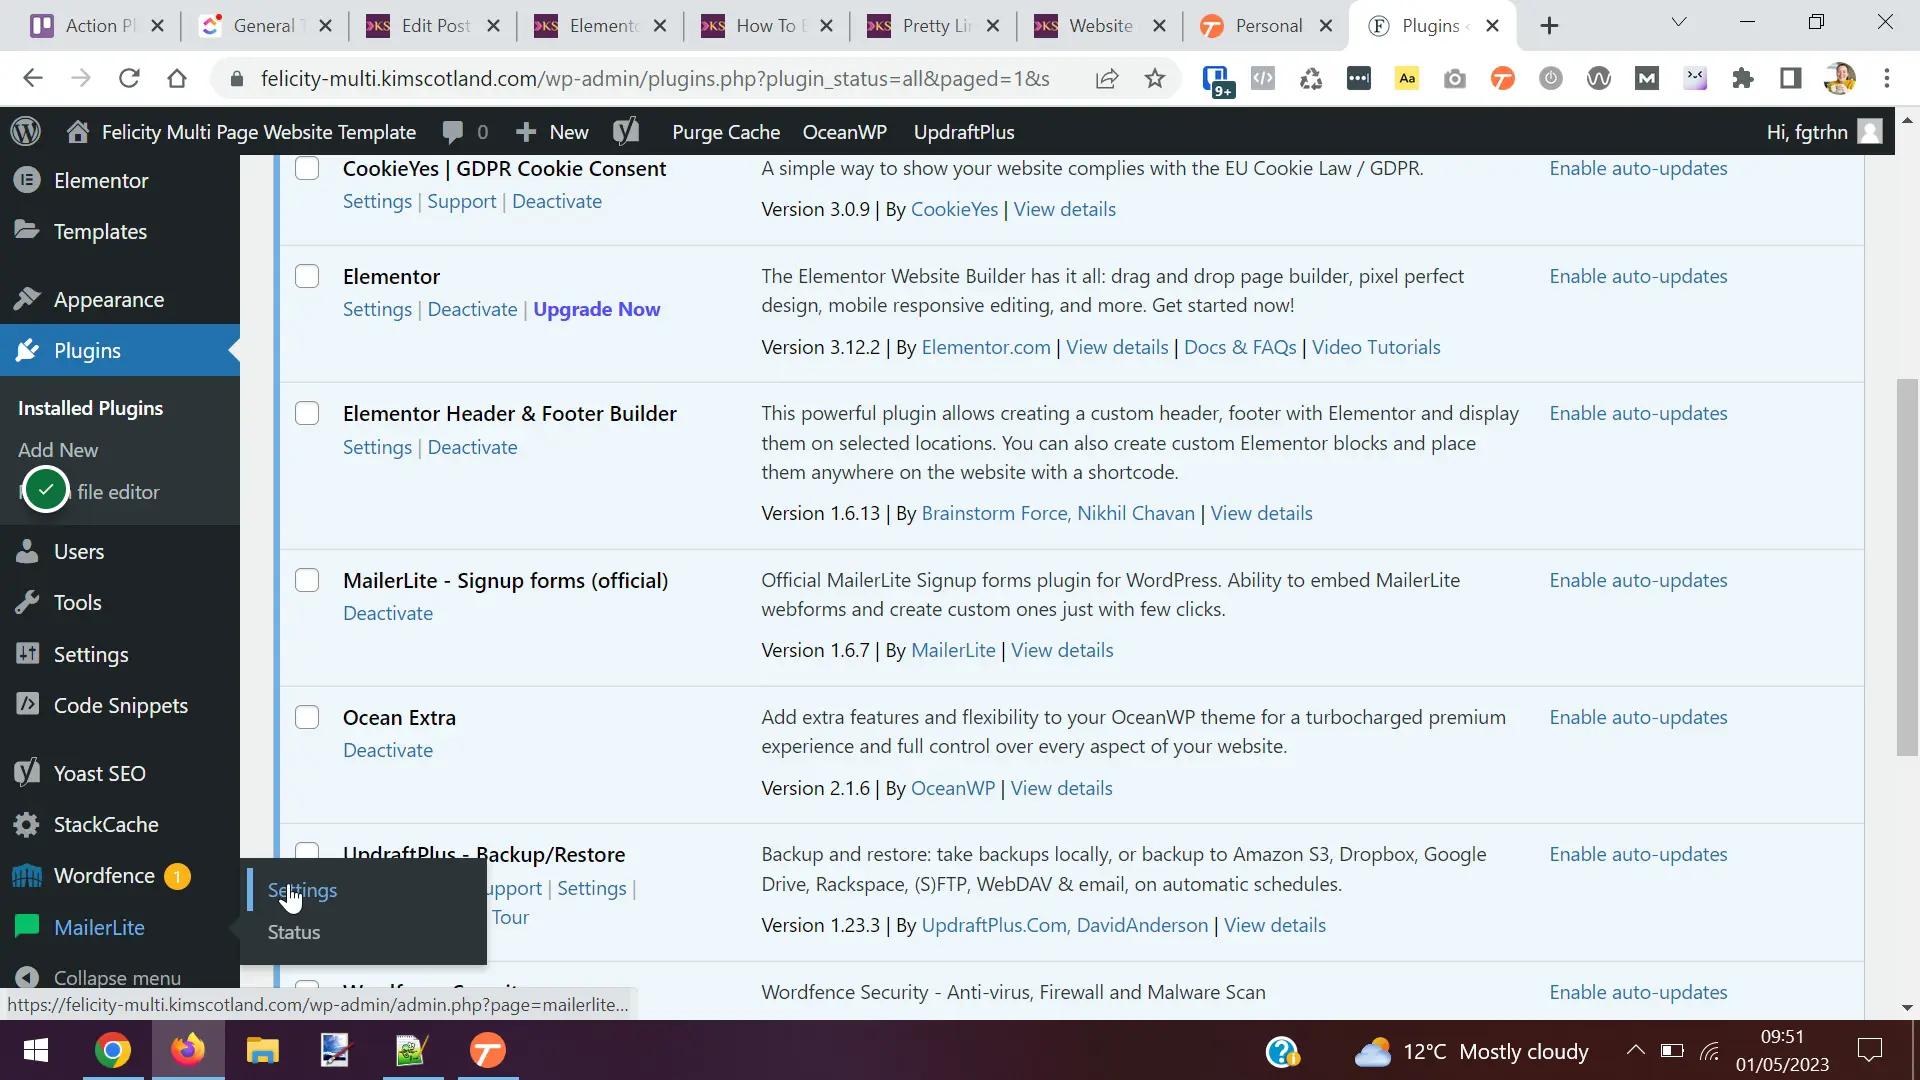Open browser extensions puzzle icon
The height and width of the screenshot is (1080, 1920).
(1743, 78)
